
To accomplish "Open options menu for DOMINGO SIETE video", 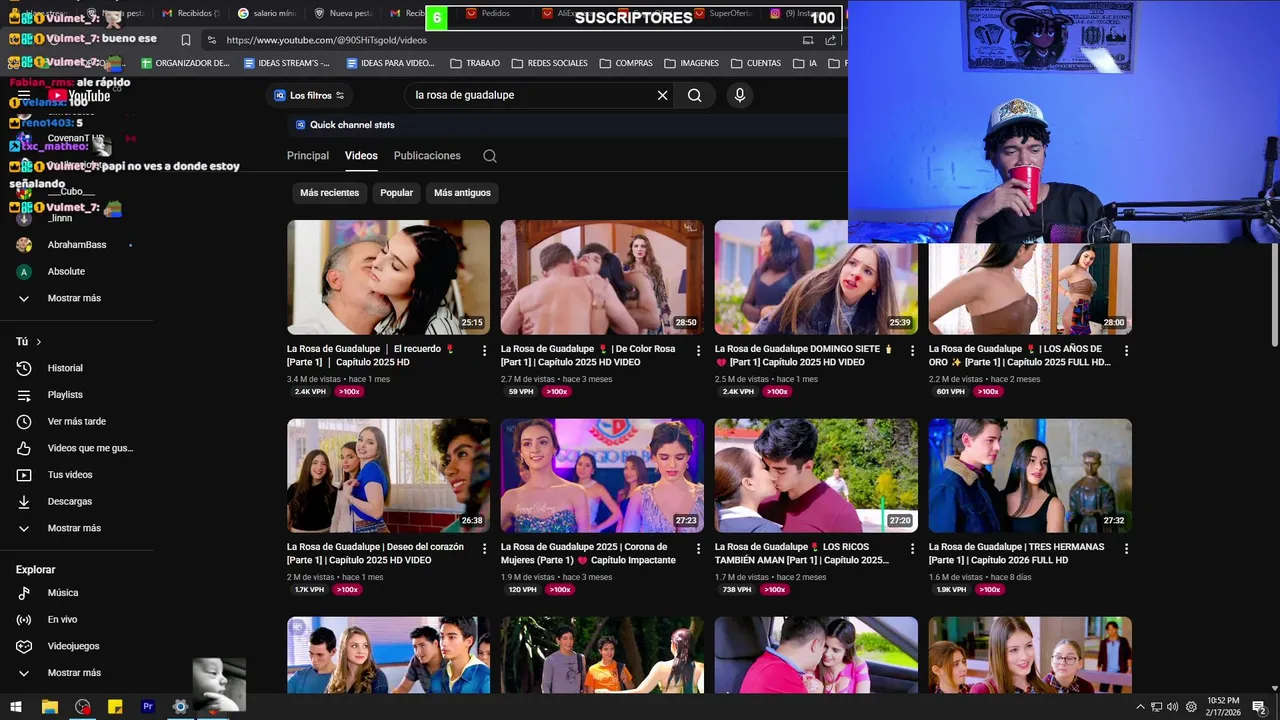I will (x=912, y=351).
